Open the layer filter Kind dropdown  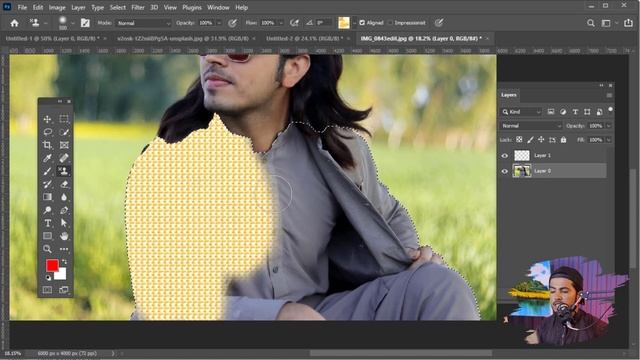(521, 112)
